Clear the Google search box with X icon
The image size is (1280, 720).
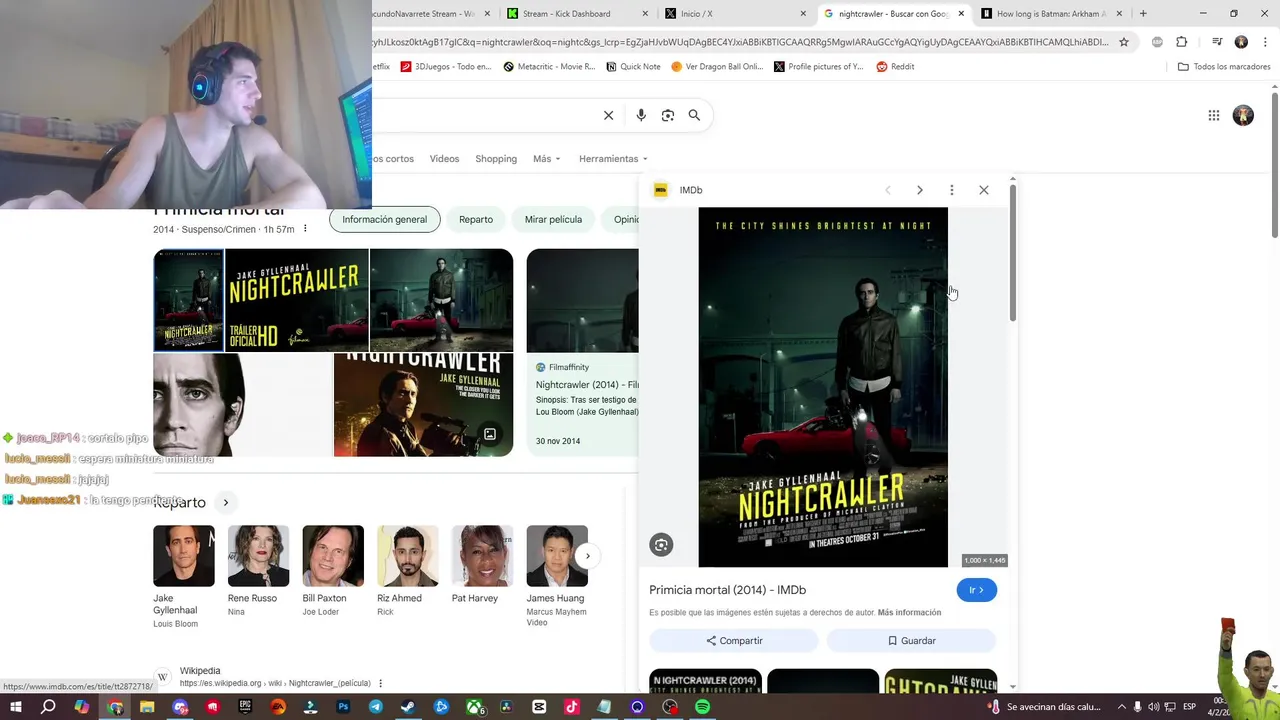pos(608,115)
